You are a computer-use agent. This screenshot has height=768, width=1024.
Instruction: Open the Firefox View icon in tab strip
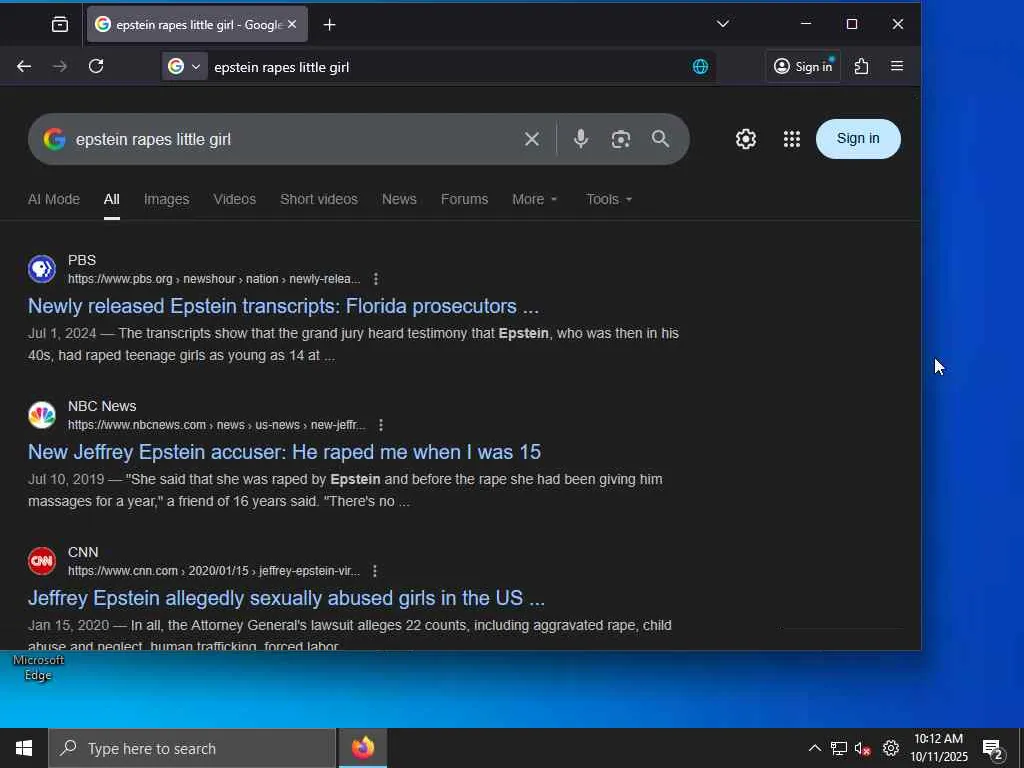click(x=59, y=25)
